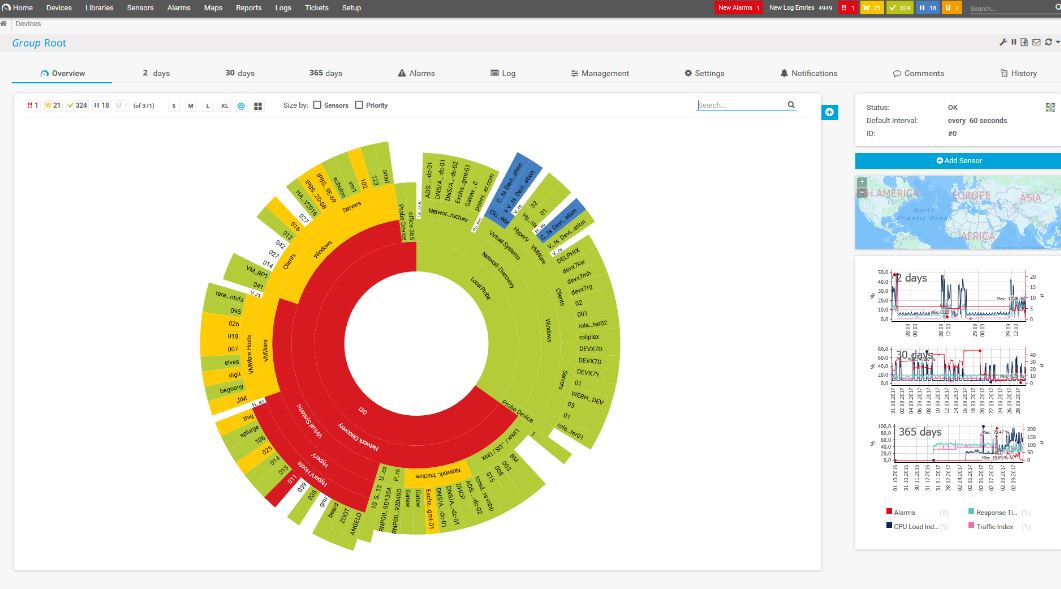Click the orange unusual U badge in top bar
The image size is (1061, 589).
(x=951, y=7)
